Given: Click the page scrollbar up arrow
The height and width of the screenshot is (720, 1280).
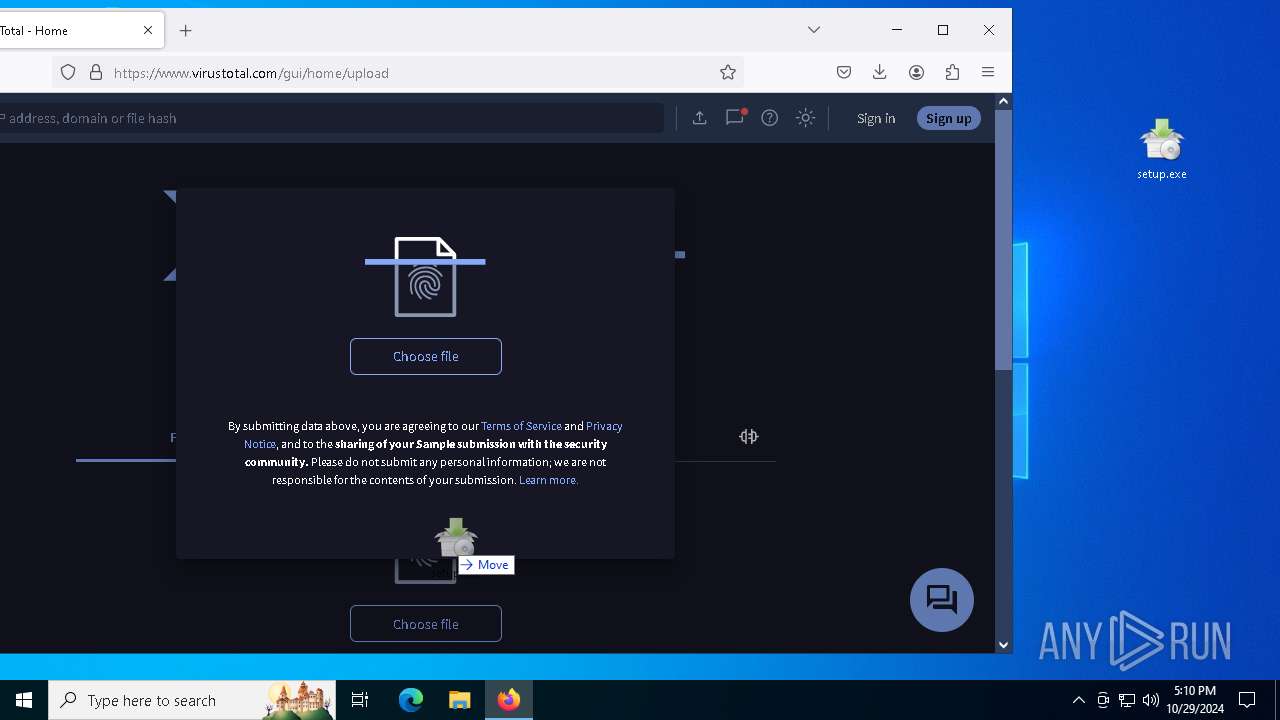Looking at the screenshot, I should pyautogui.click(x=1003, y=101).
